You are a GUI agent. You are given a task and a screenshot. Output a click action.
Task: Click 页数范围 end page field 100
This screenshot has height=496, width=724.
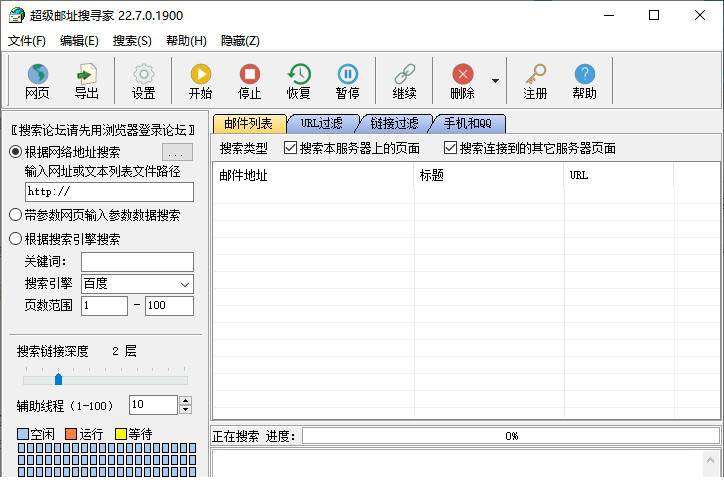tap(169, 306)
